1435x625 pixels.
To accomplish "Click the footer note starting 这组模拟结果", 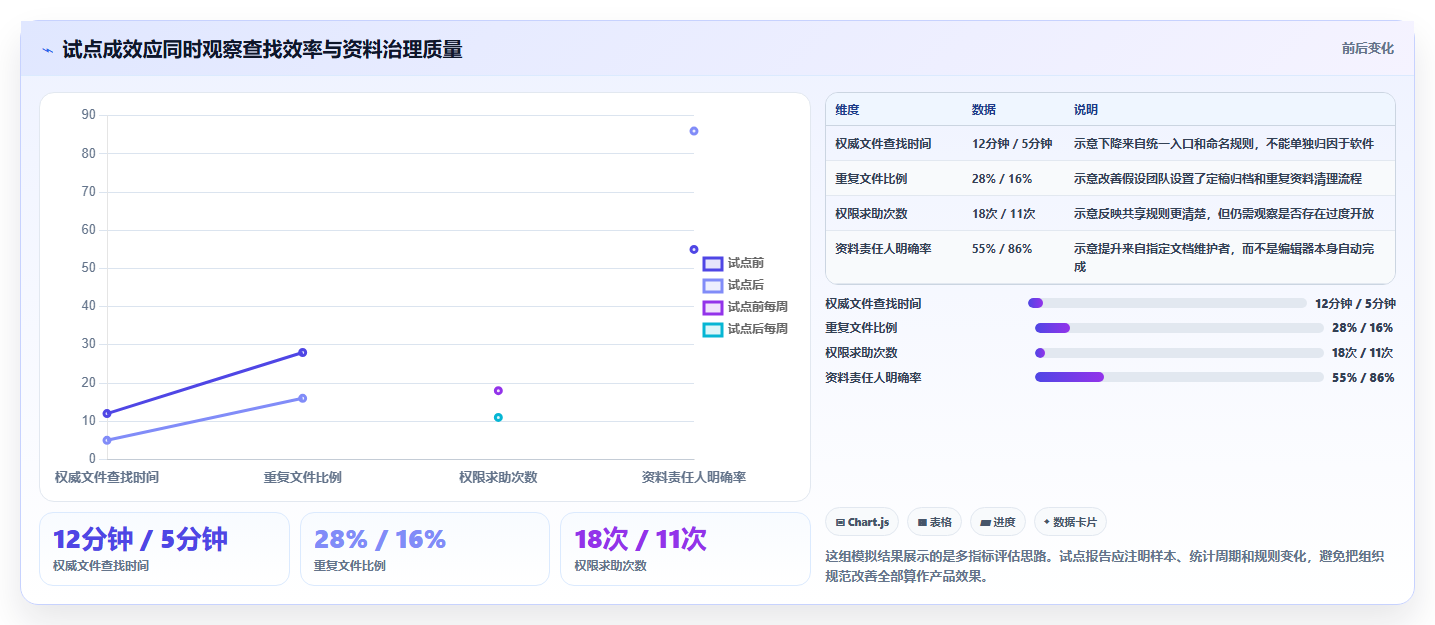I will [1105, 566].
